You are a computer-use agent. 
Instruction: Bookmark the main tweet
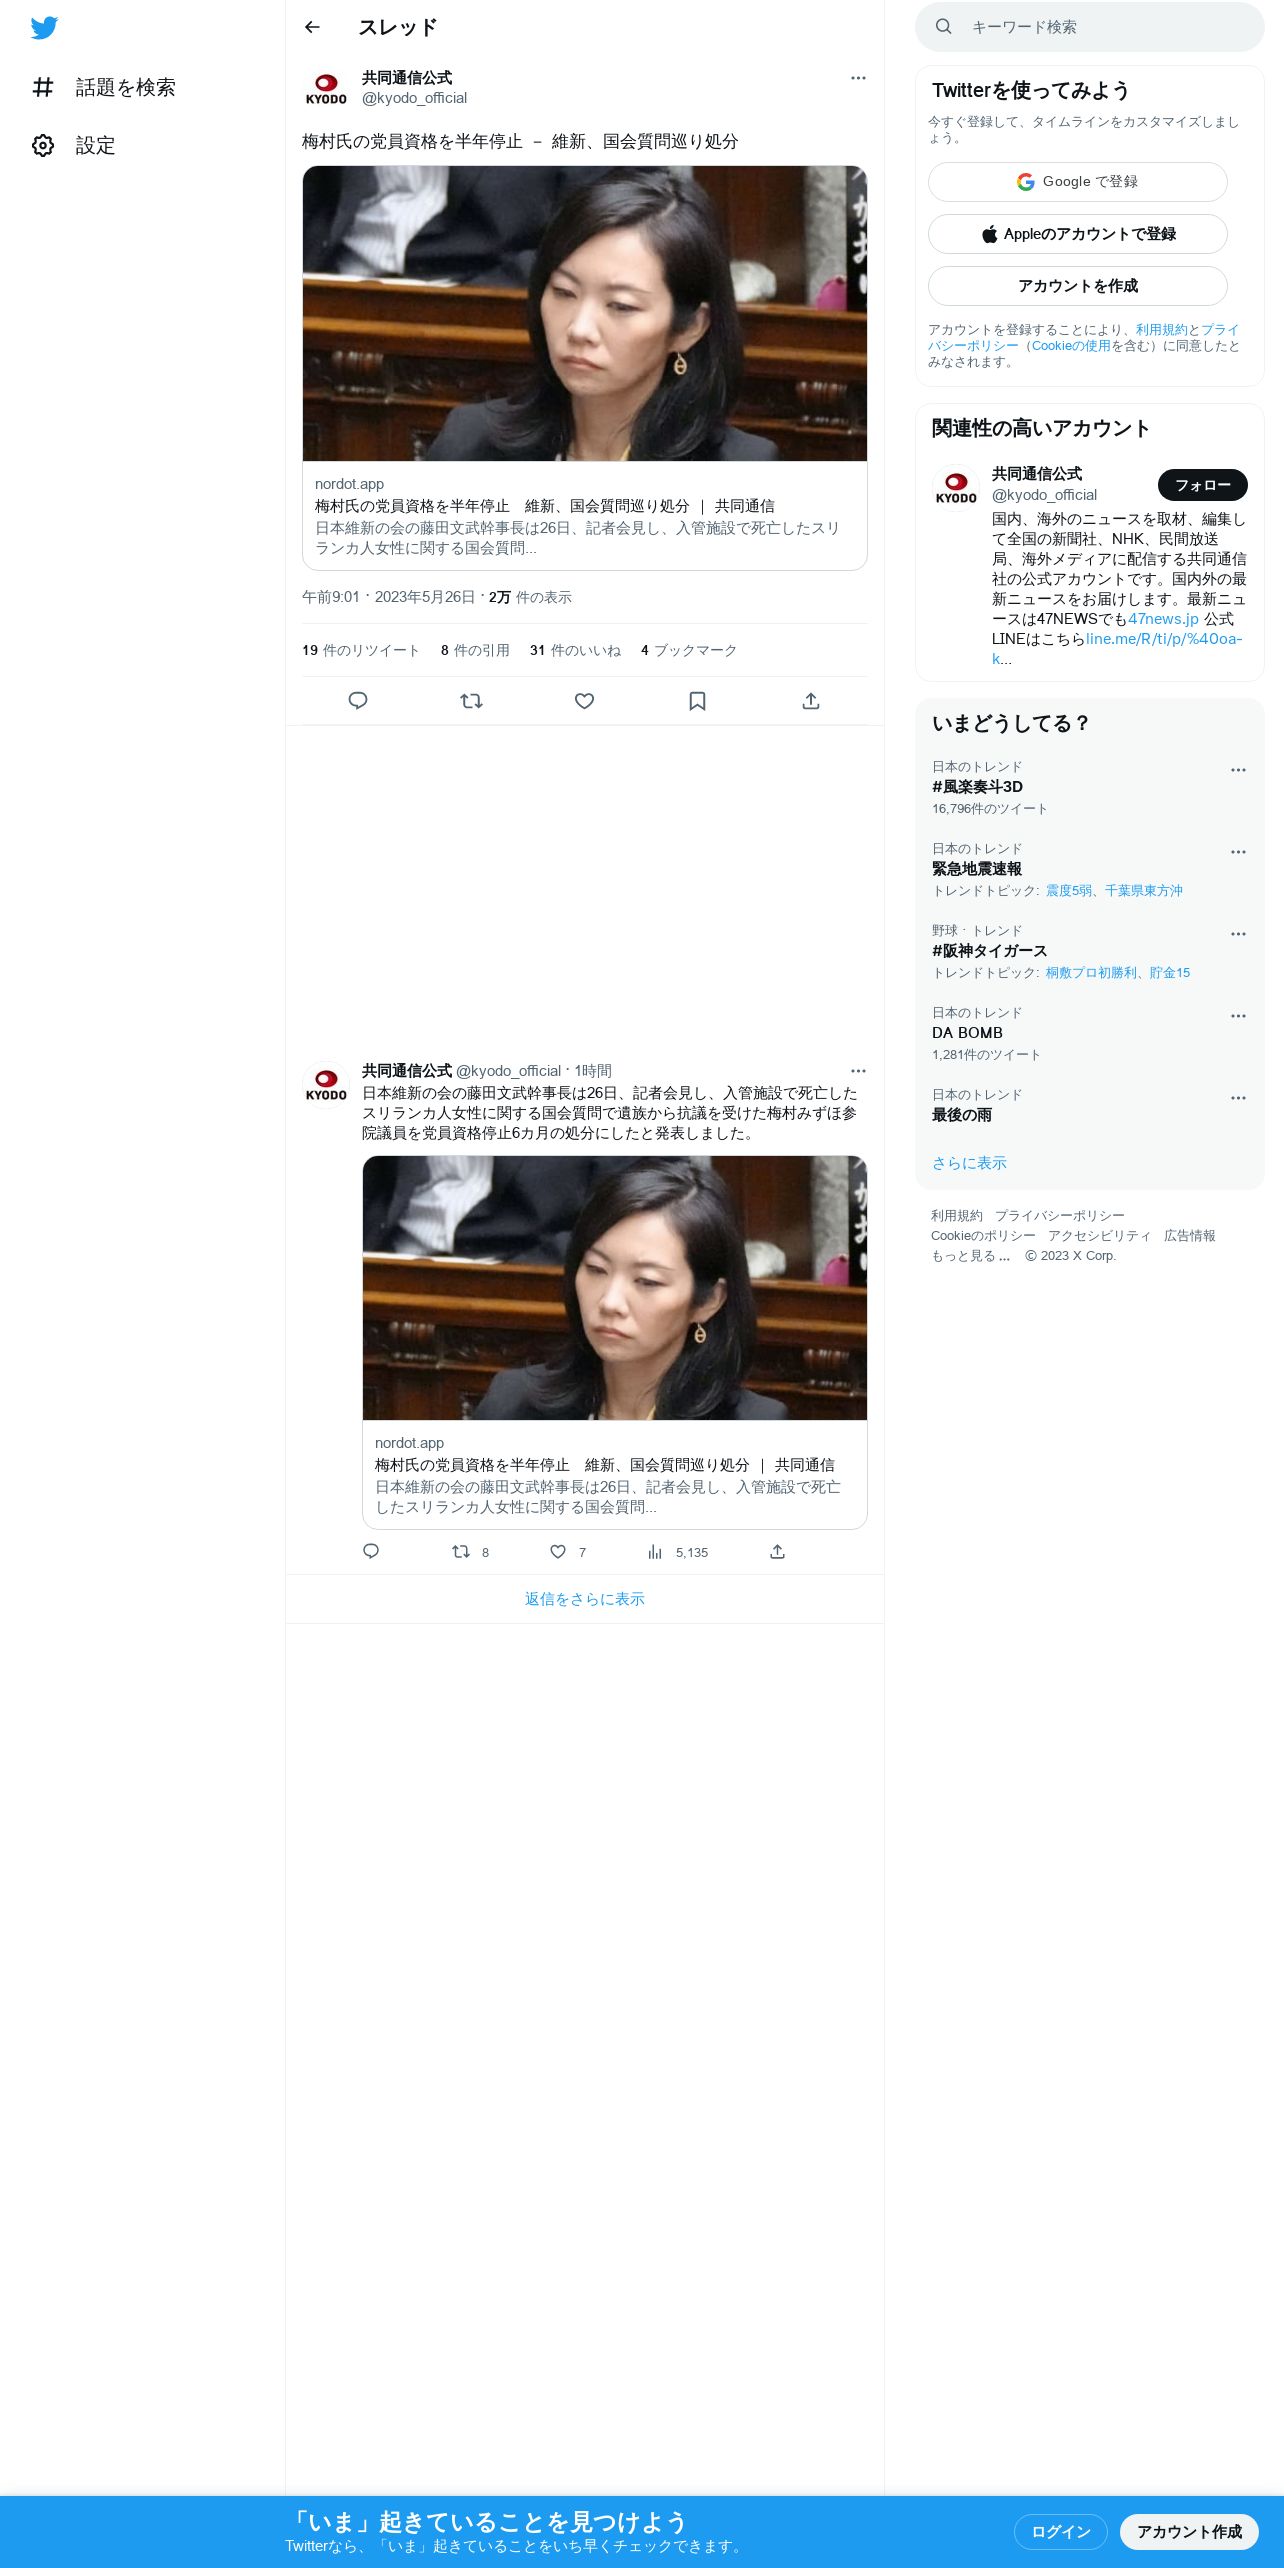(x=698, y=701)
